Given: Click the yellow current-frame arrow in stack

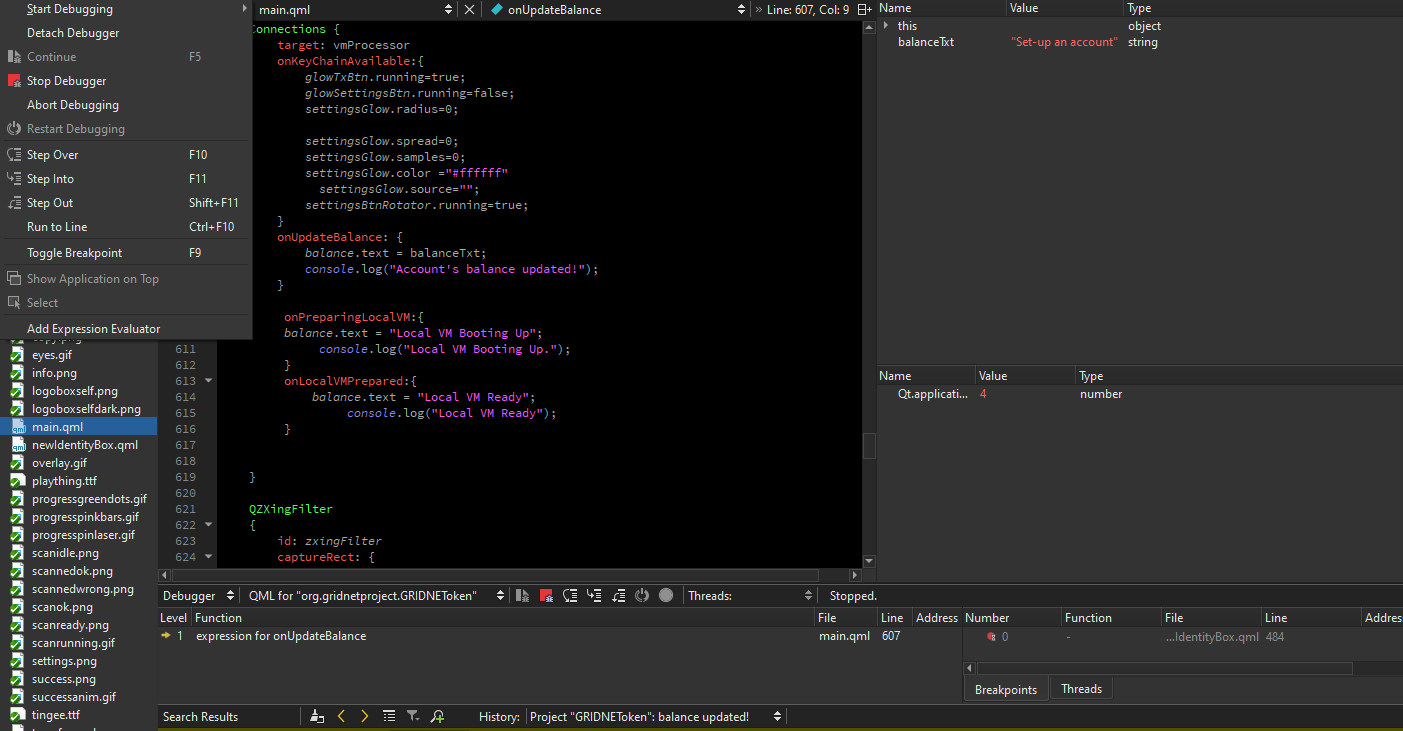Looking at the screenshot, I should click(x=166, y=635).
